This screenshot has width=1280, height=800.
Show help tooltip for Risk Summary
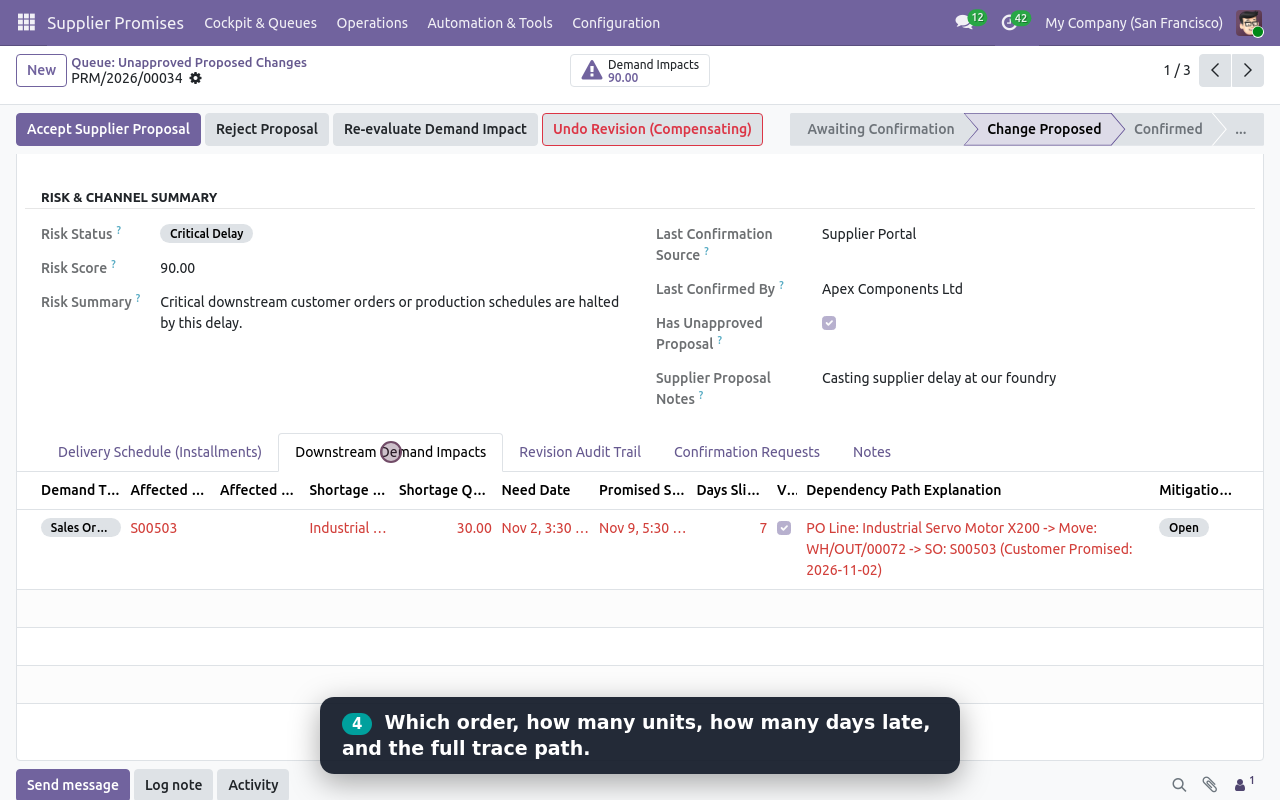(138, 298)
